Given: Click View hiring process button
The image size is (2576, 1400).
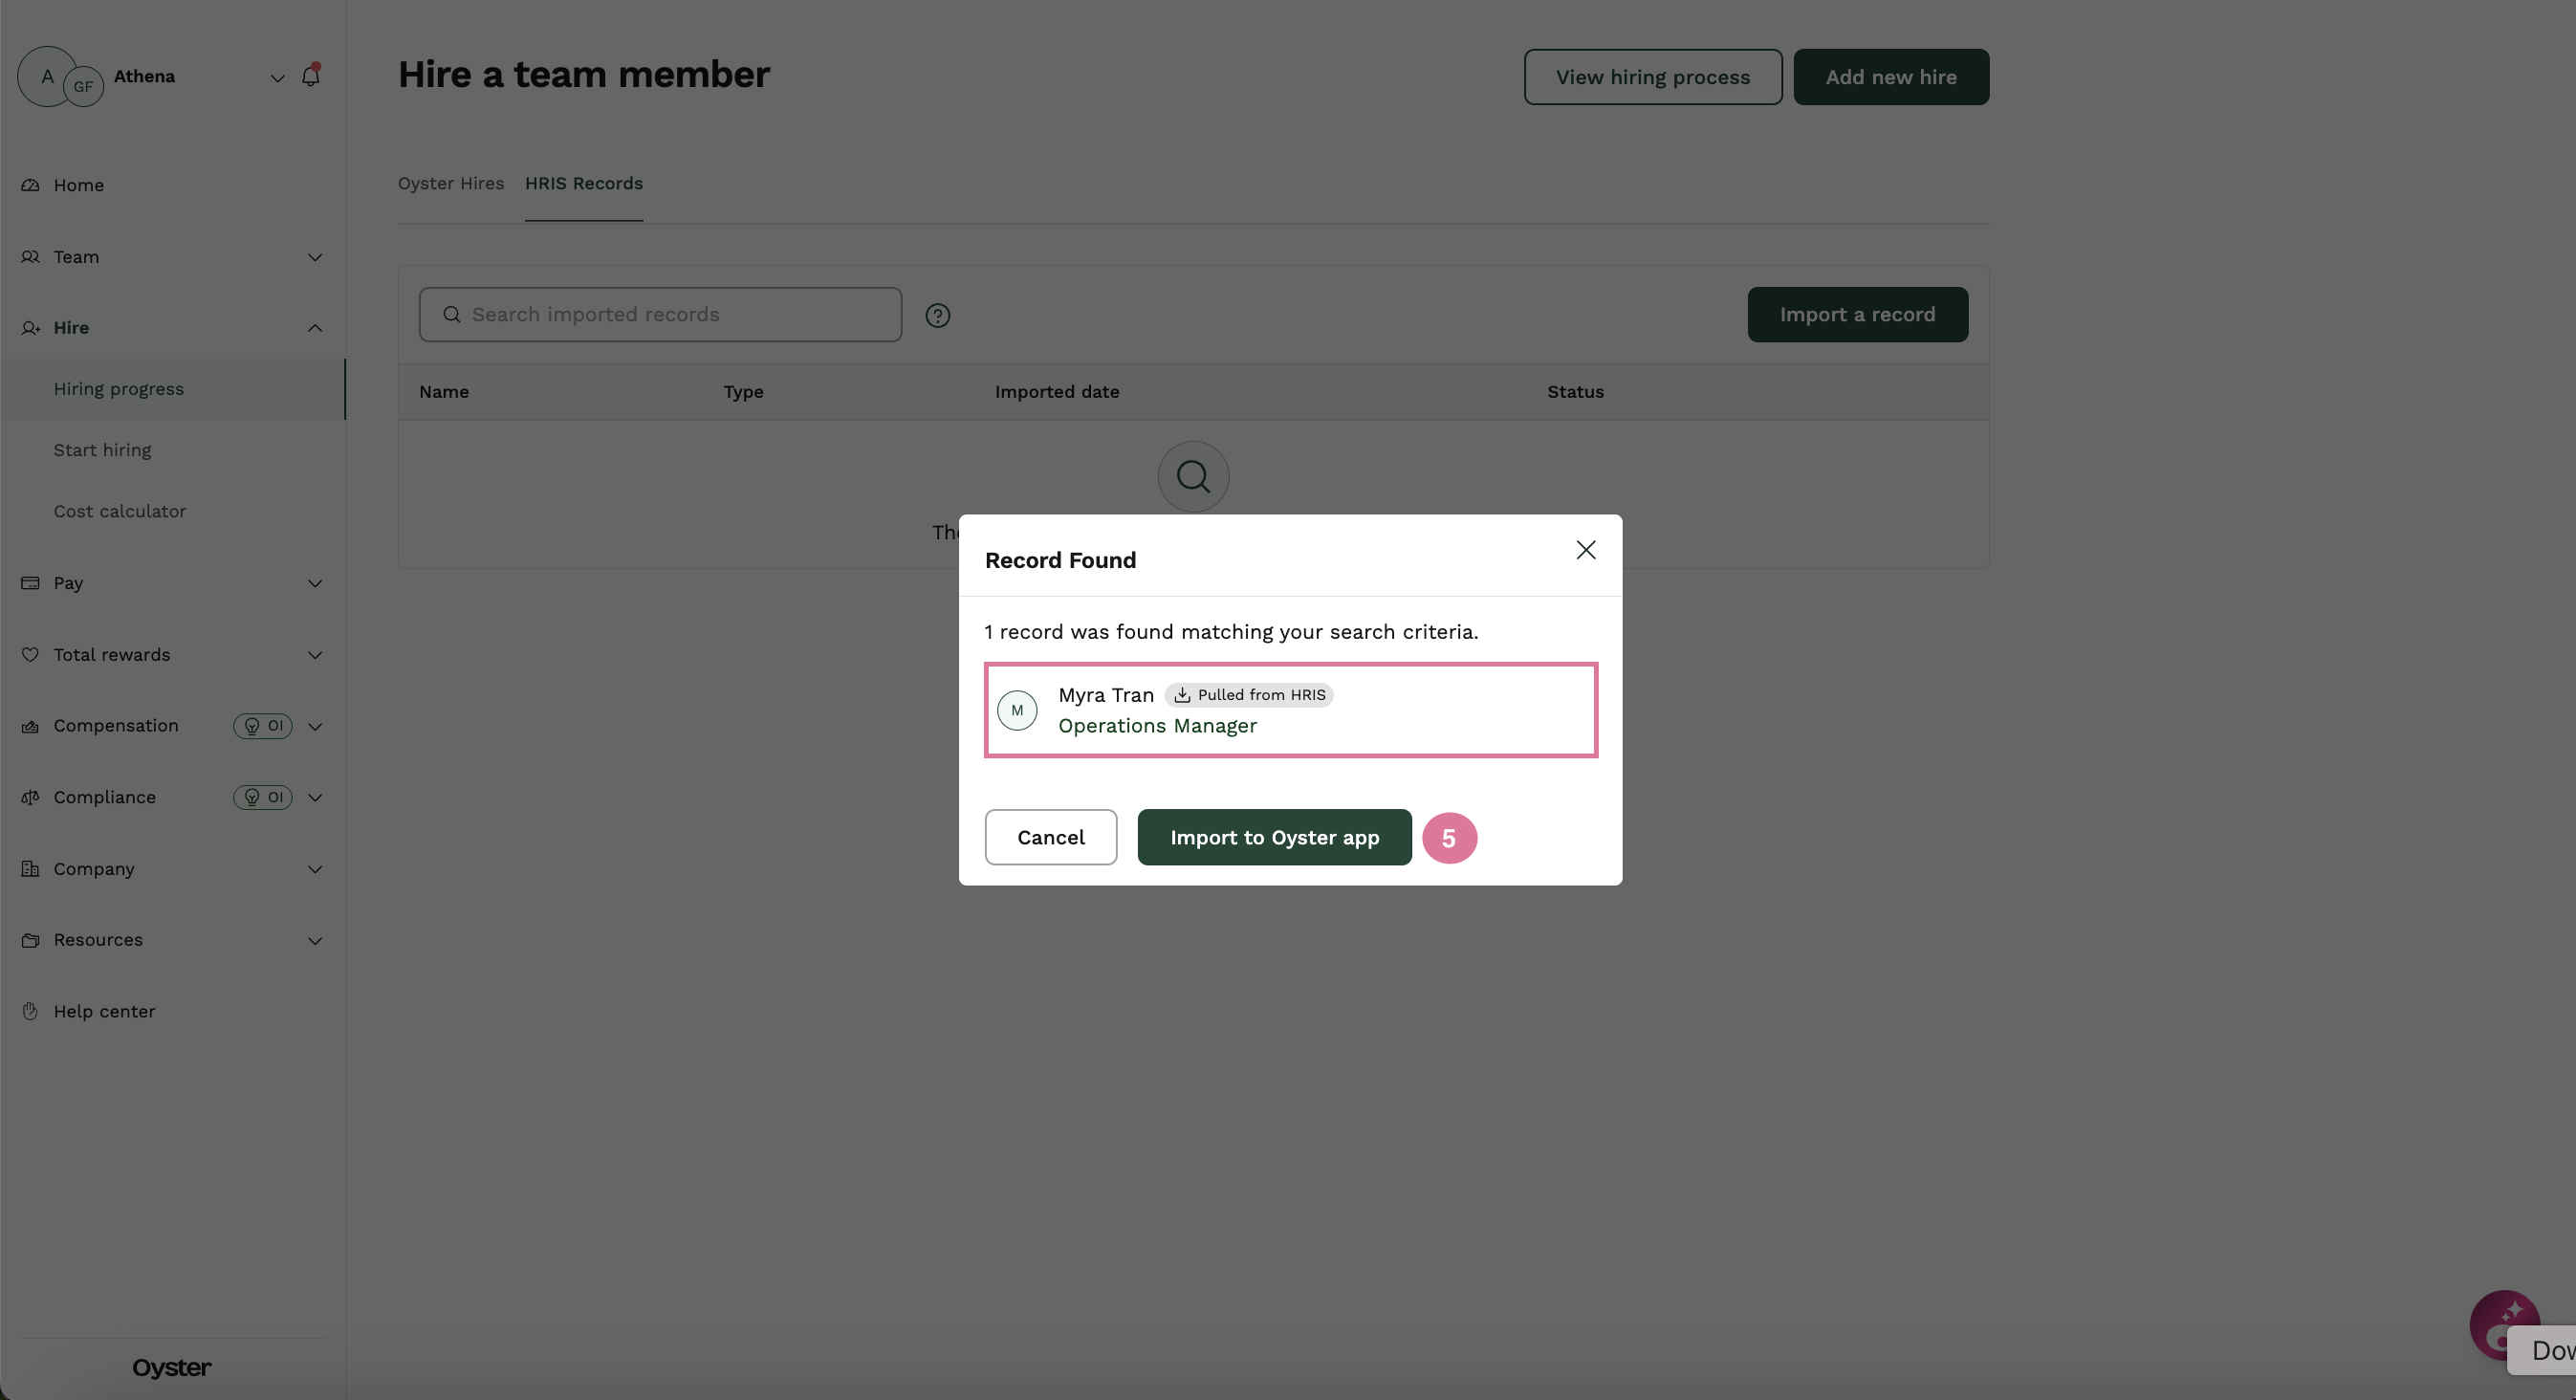Looking at the screenshot, I should coord(1653,77).
